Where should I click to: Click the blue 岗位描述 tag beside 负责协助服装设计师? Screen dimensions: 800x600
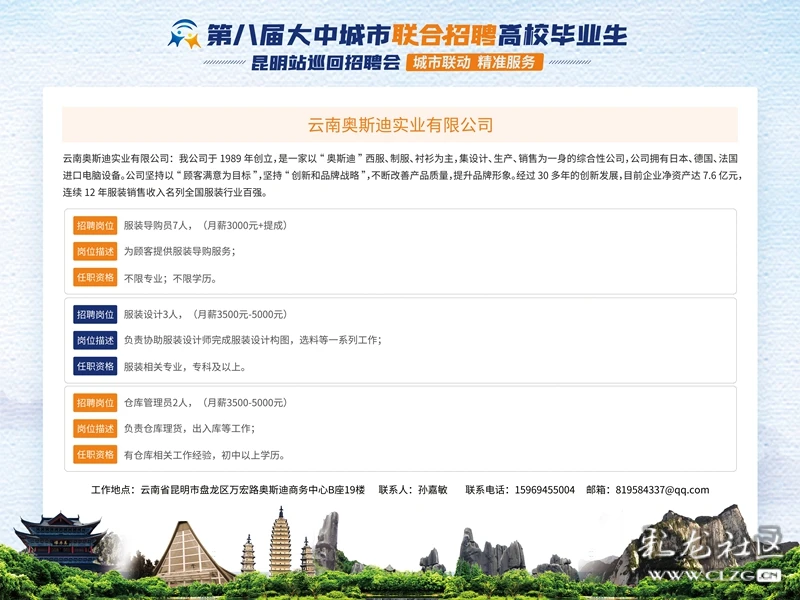click(95, 340)
